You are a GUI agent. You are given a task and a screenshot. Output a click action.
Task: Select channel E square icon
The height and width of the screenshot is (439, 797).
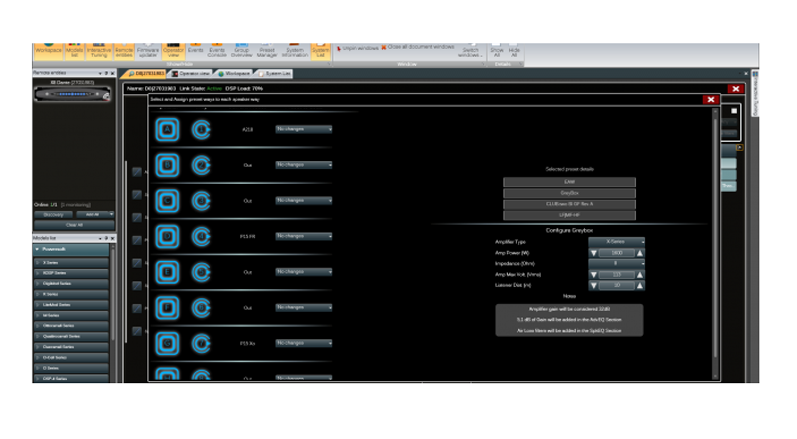click(167, 272)
